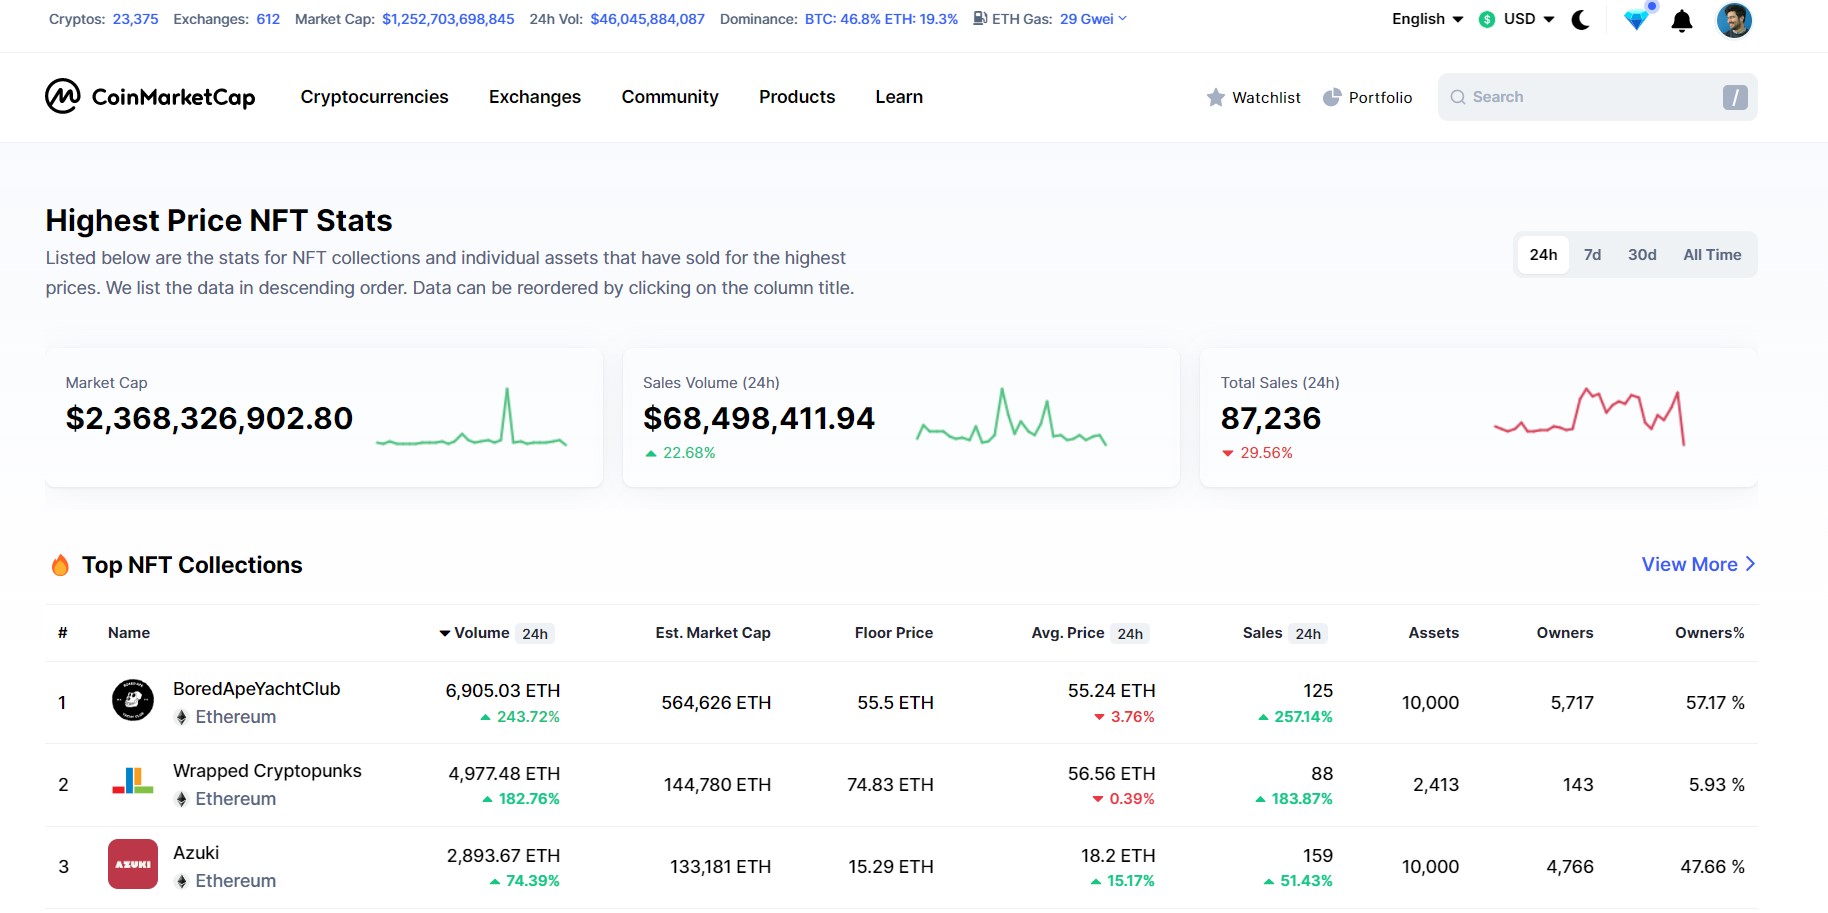Sort by Floor Price header
Screen dimensions: 1828x913
pos(894,633)
